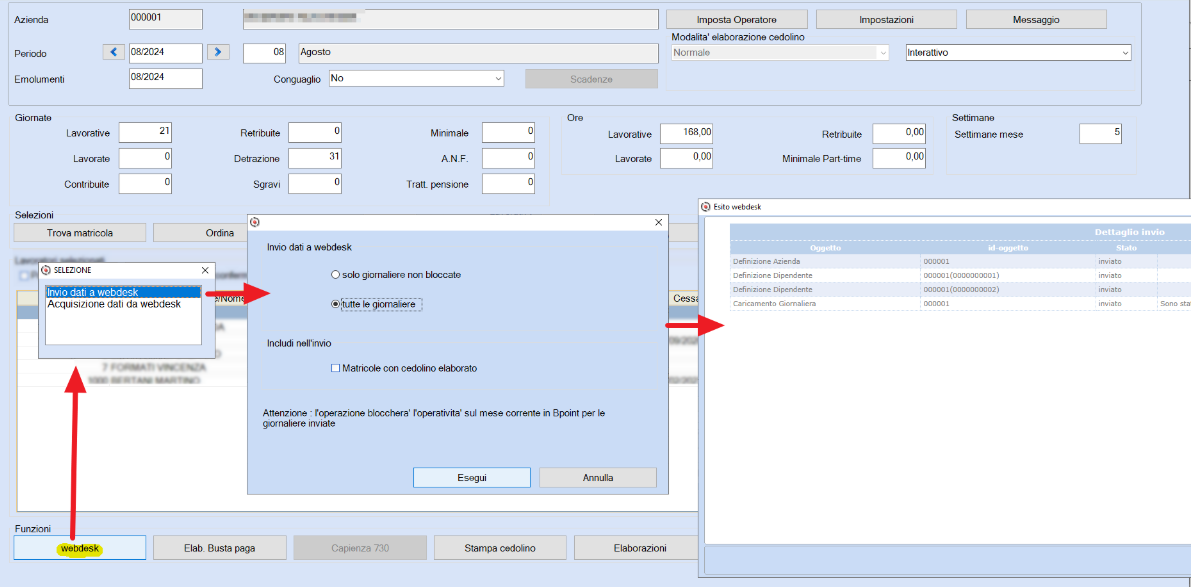The image size is (1191, 587).
Task: Click the Scadenze button
Action: [x=592, y=79]
